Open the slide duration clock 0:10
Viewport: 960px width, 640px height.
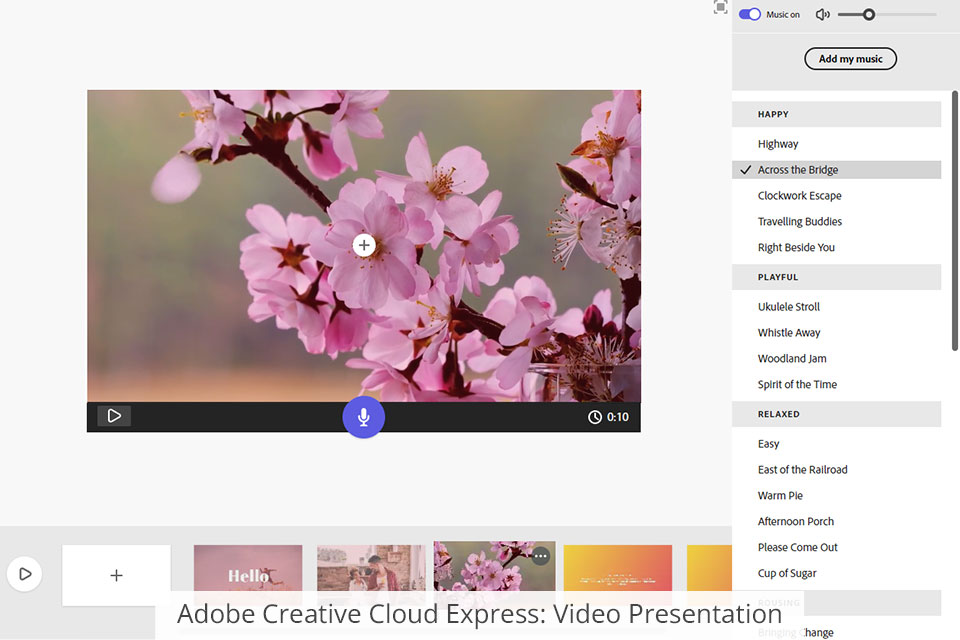click(x=608, y=417)
